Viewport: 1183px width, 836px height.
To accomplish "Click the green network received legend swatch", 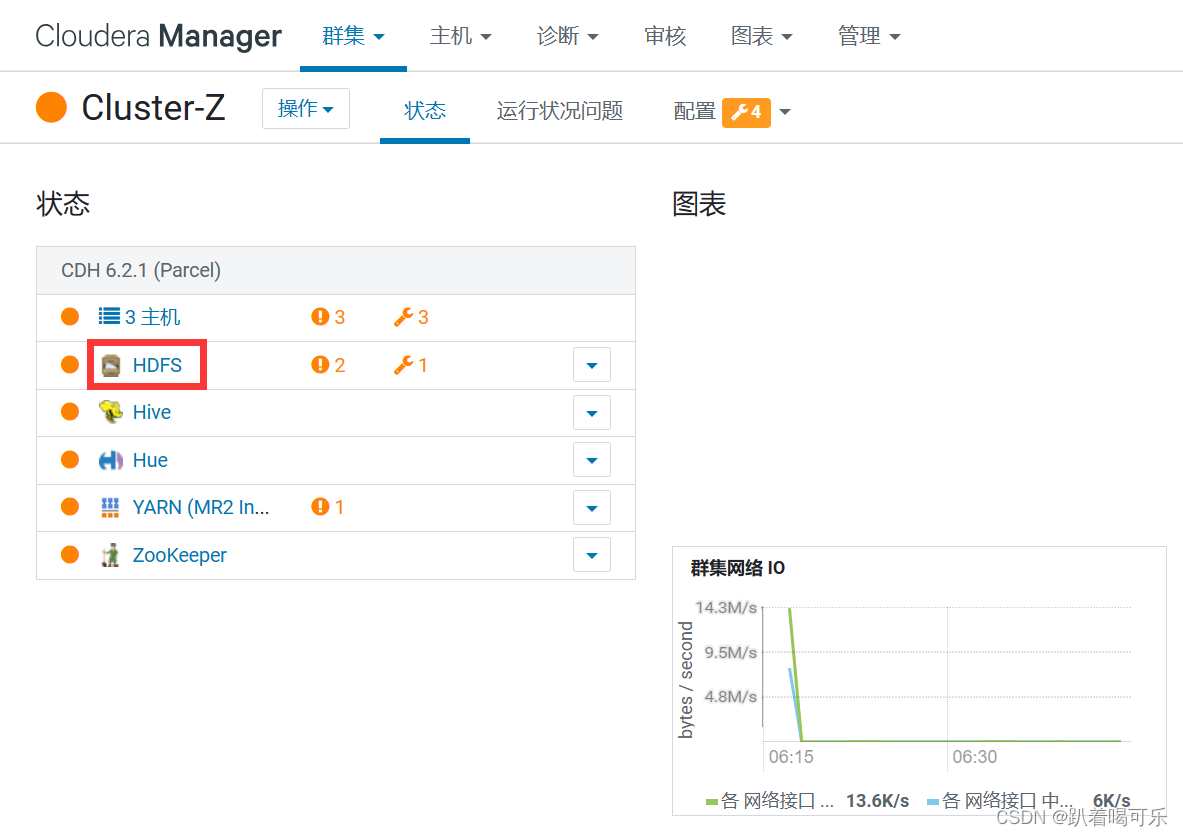I will (711, 802).
